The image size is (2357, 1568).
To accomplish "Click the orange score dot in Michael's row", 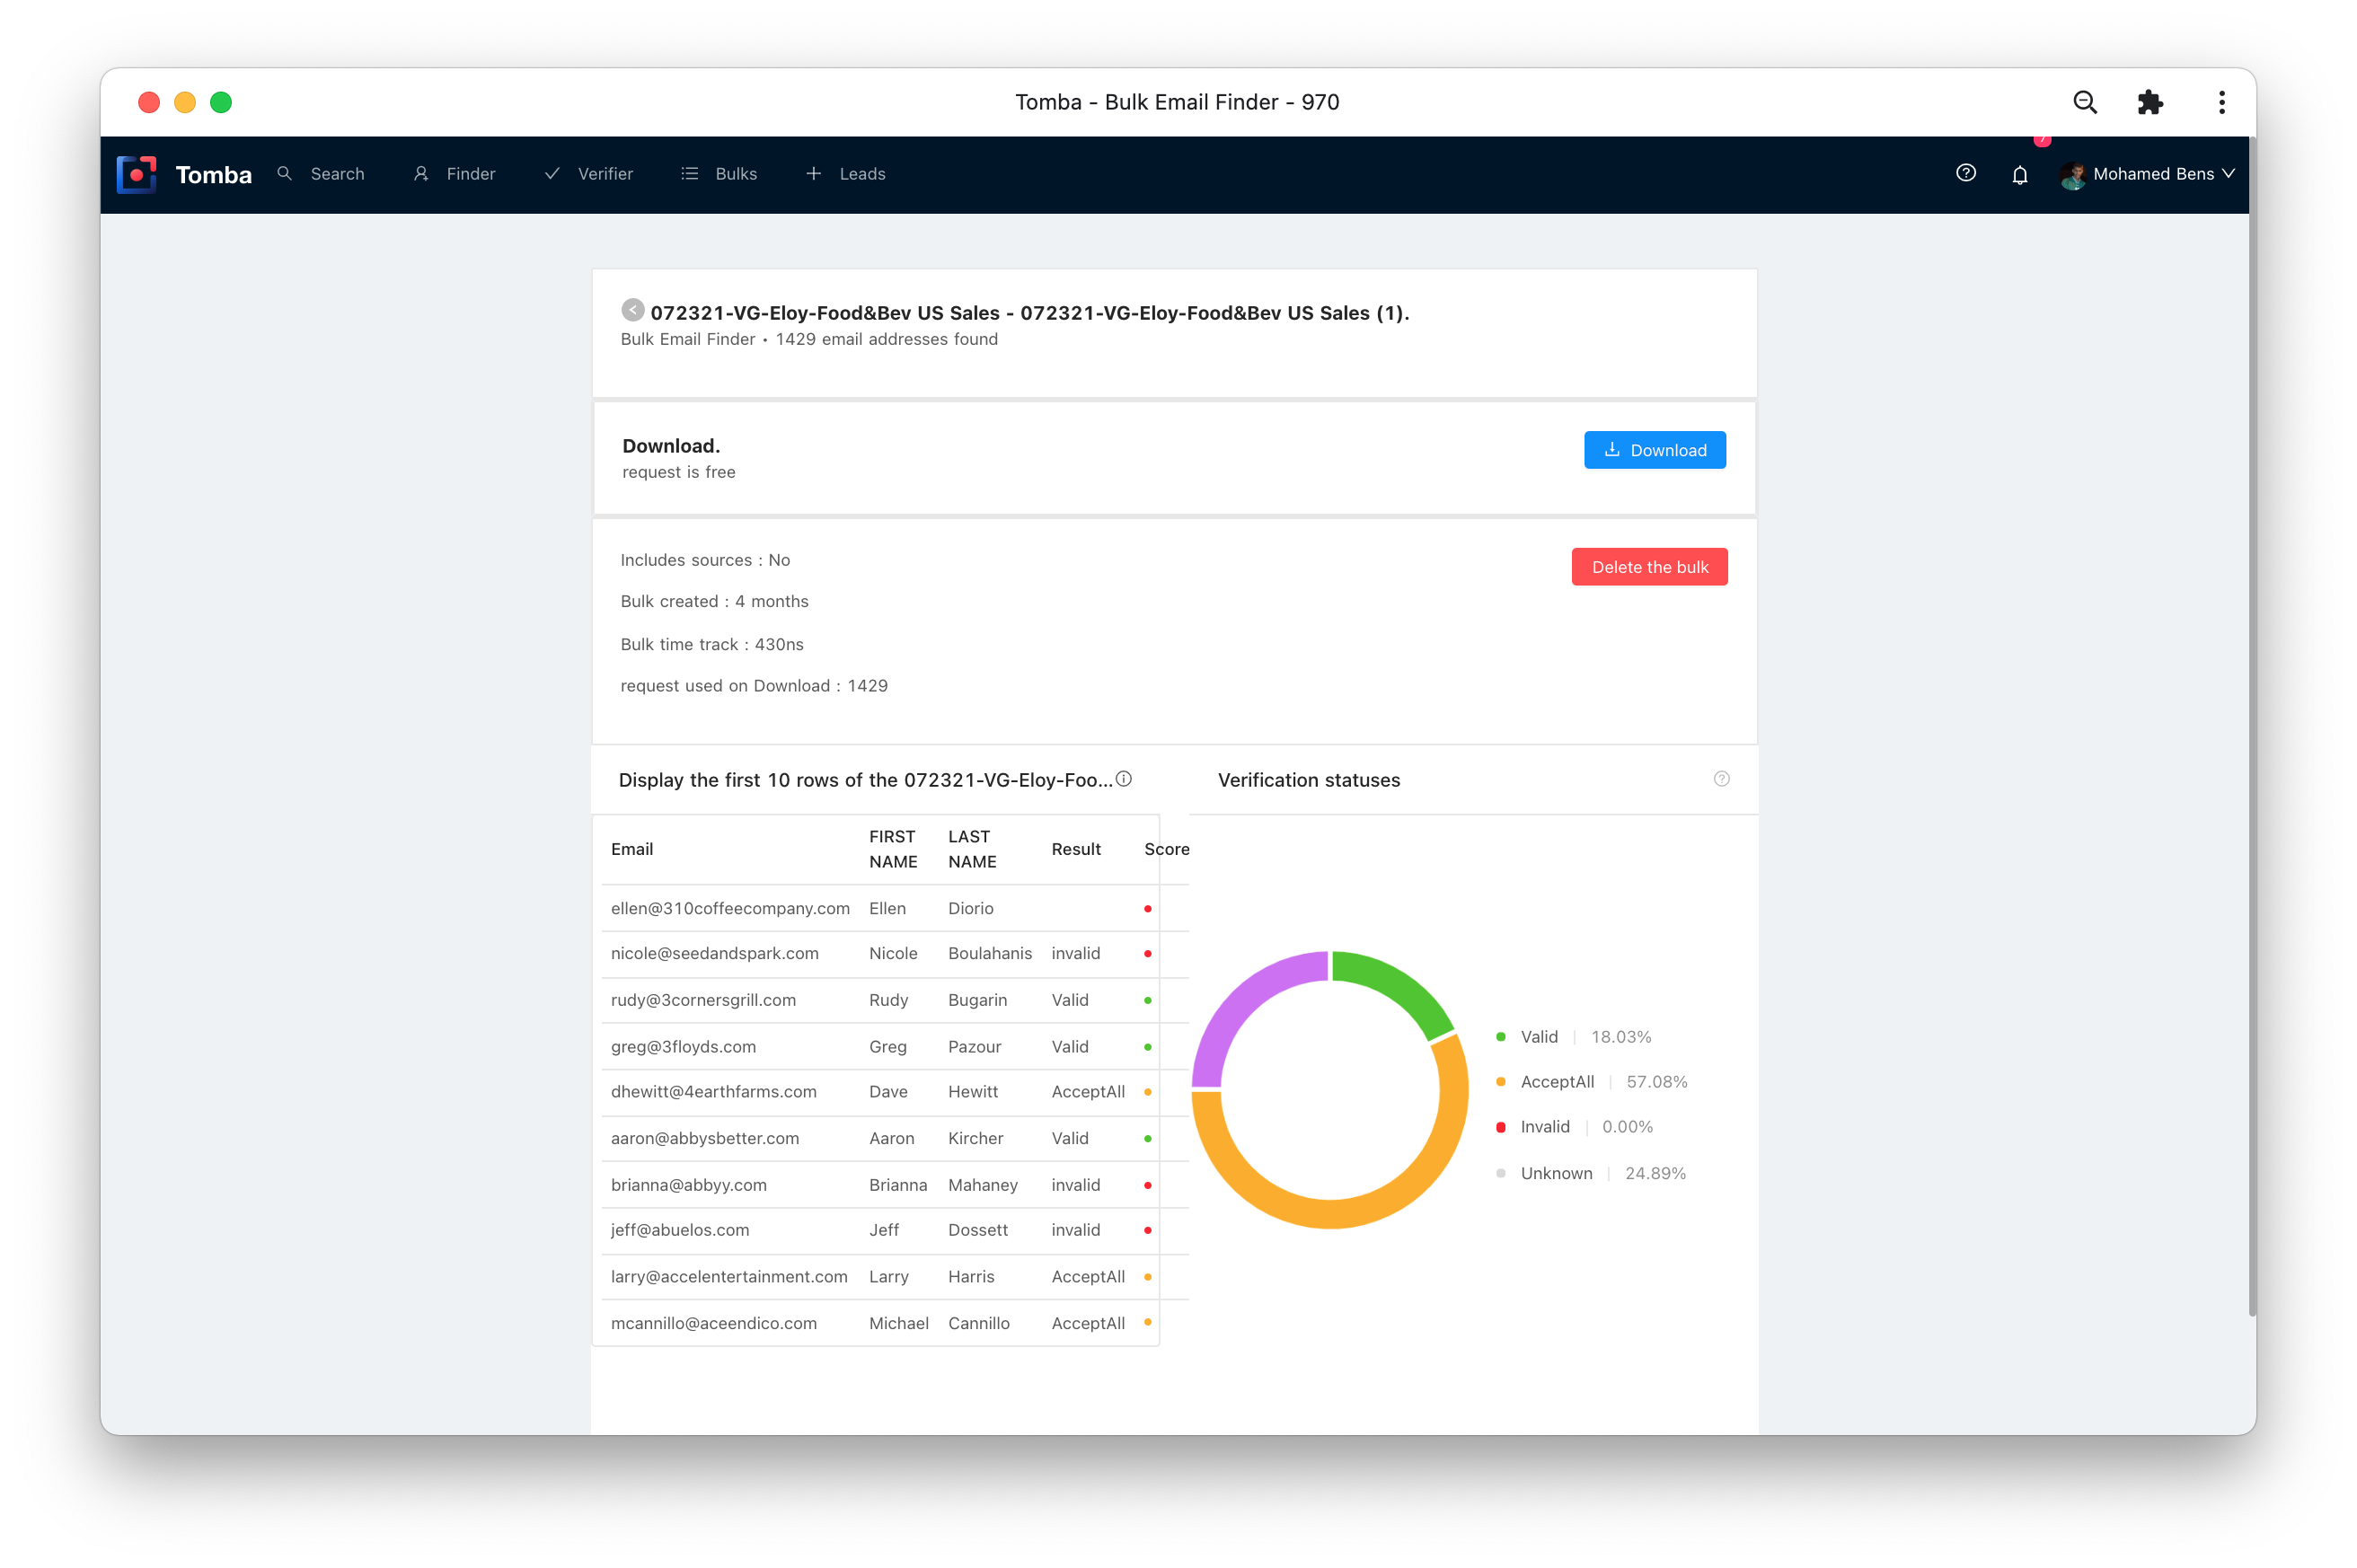I will point(1147,1323).
